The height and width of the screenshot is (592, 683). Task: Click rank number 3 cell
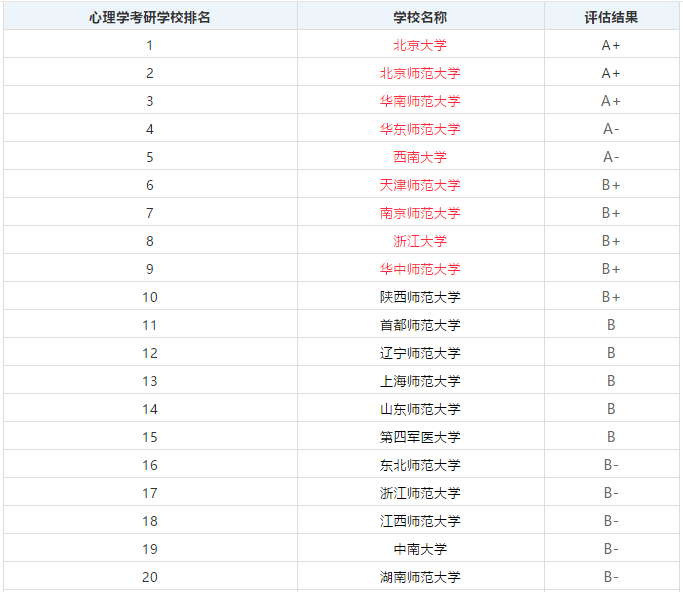[150, 101]
